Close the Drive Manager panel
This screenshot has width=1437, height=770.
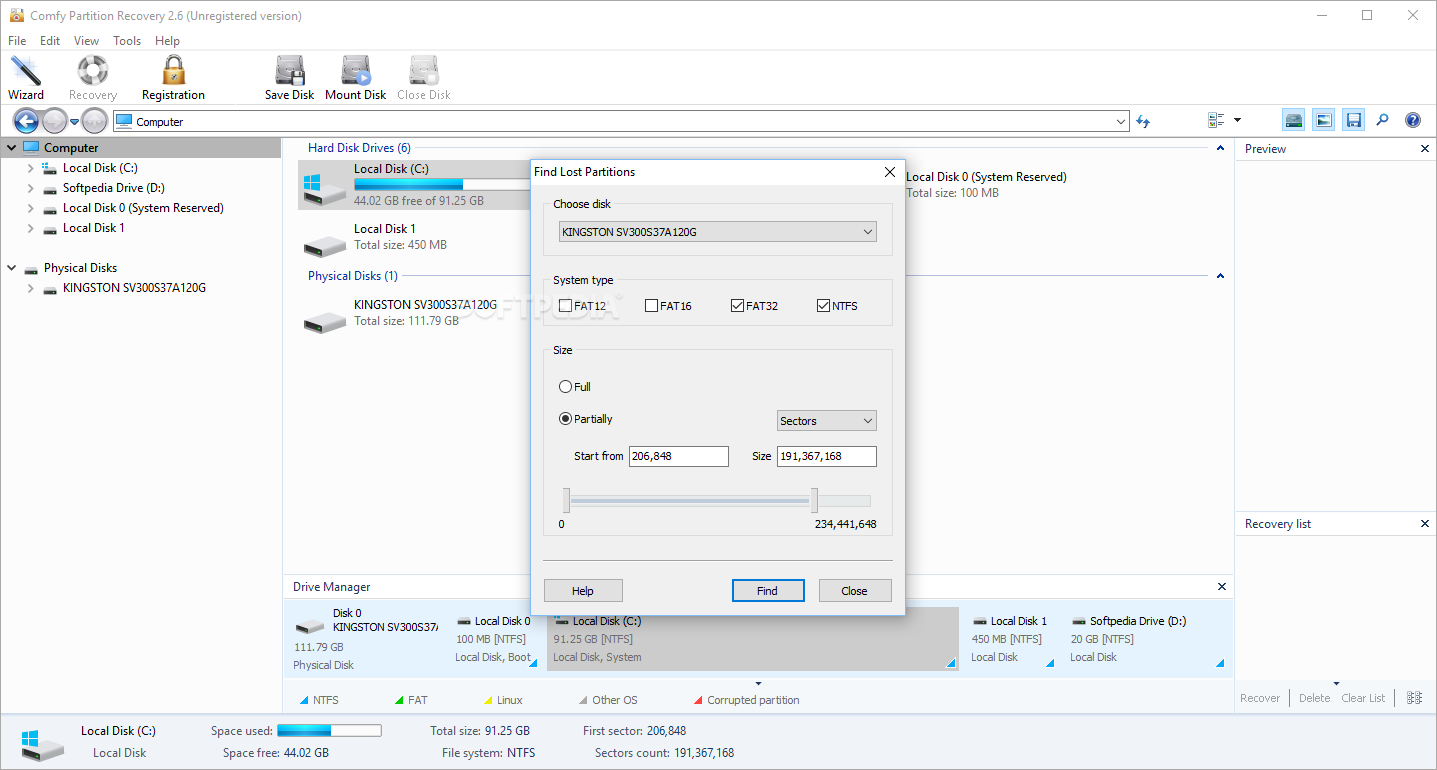click(x=1221, y=587)
